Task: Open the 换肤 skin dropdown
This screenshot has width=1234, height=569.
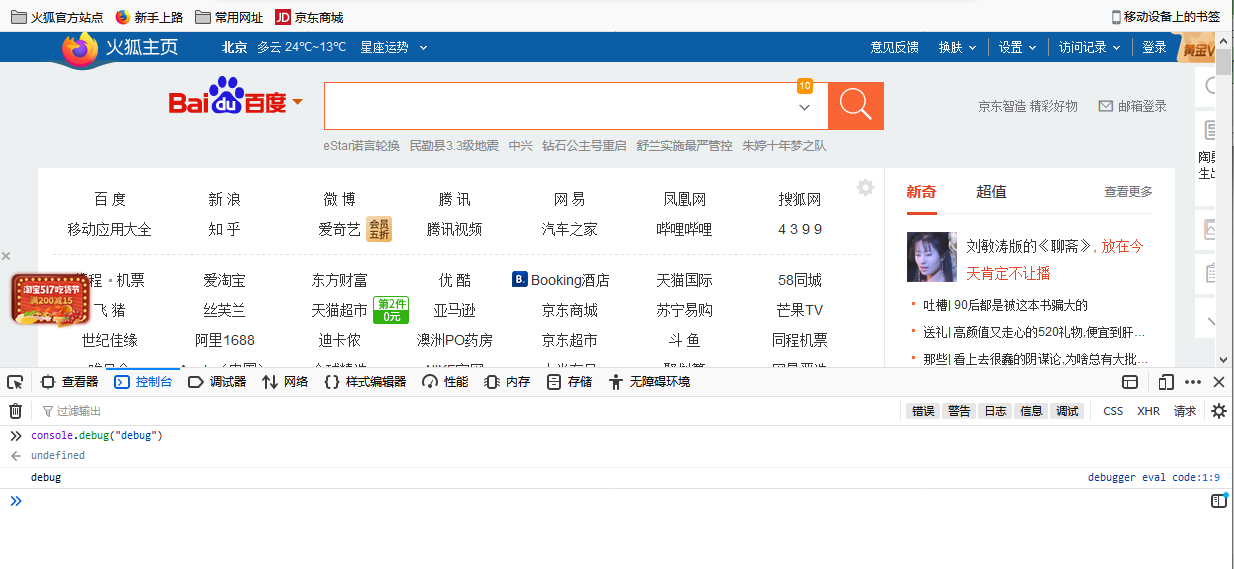Action: (x=956, y=47)
